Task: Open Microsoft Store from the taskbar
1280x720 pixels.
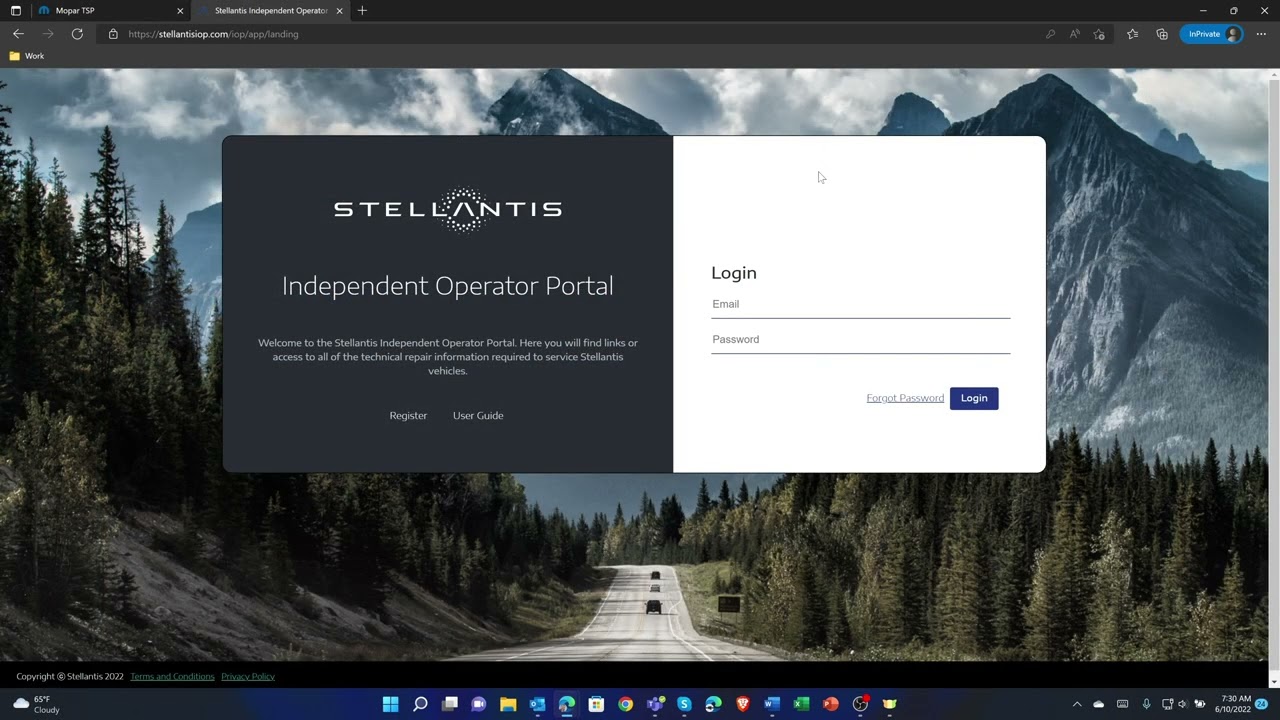Action: (596, 704)
